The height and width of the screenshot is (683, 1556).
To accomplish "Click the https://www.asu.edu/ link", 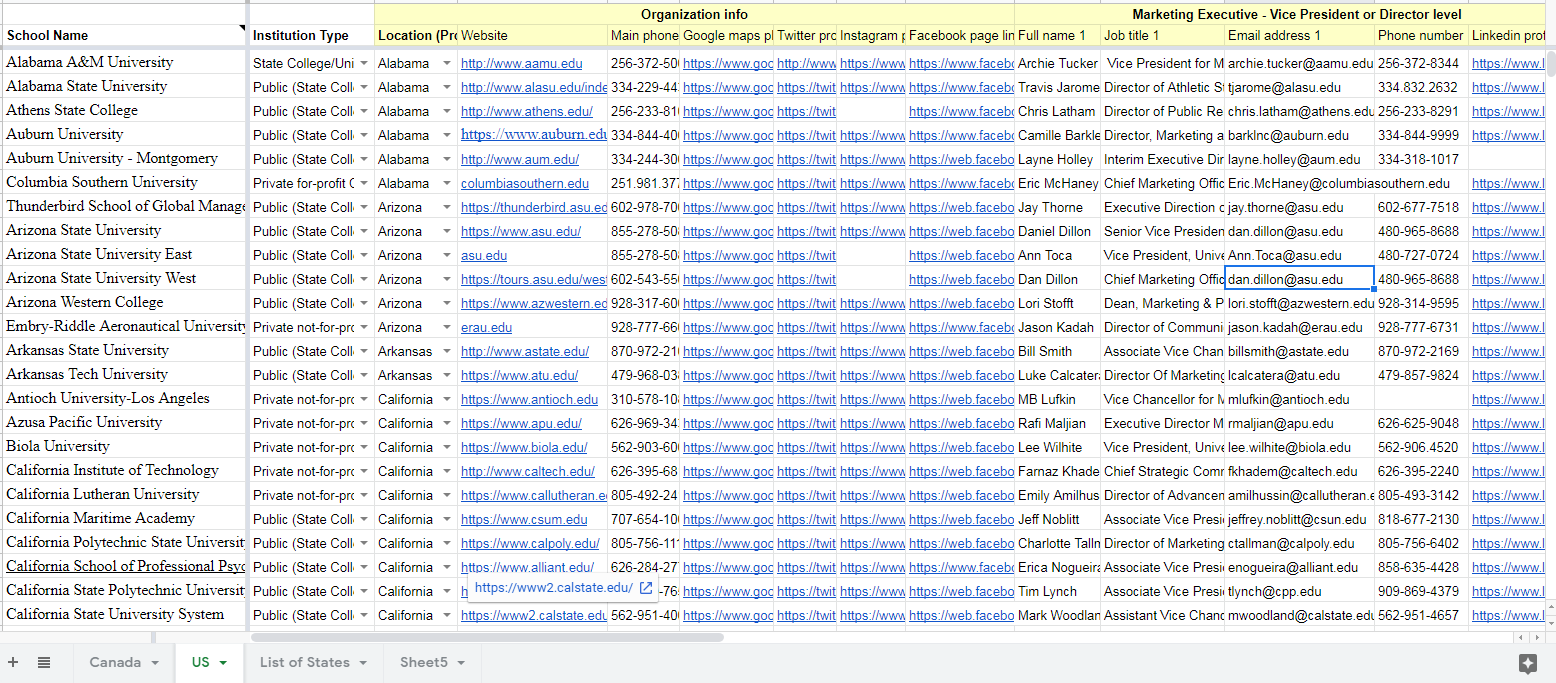I will click(520, 231).
